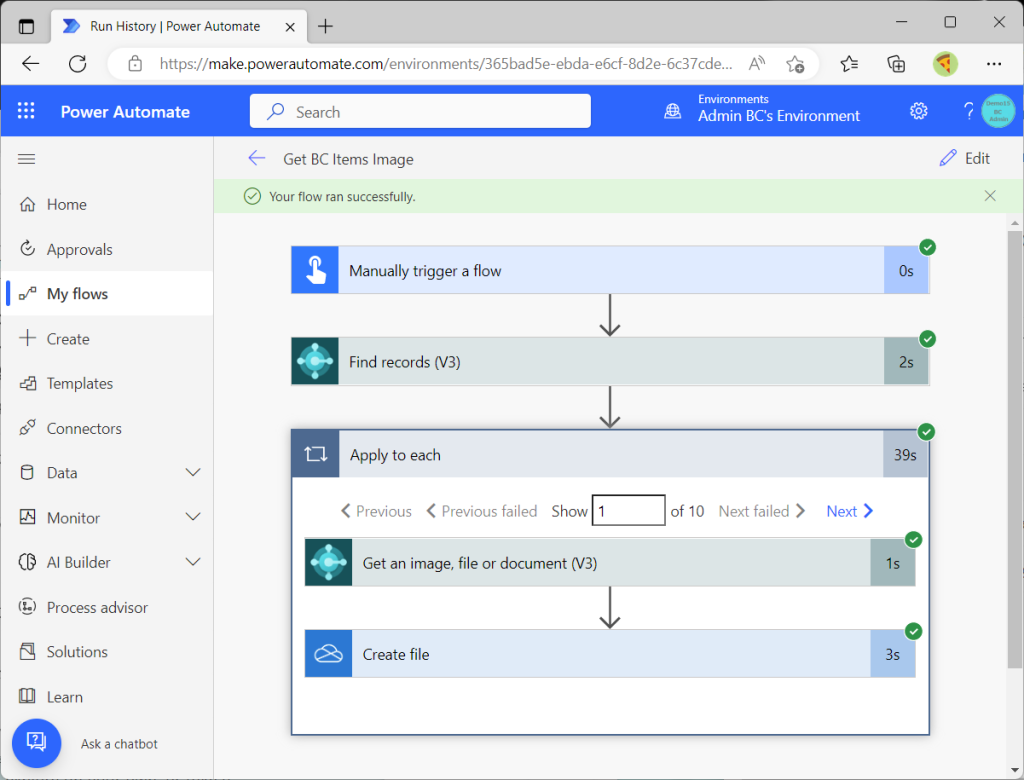Refresh the browser page

(x=78, y=63)
